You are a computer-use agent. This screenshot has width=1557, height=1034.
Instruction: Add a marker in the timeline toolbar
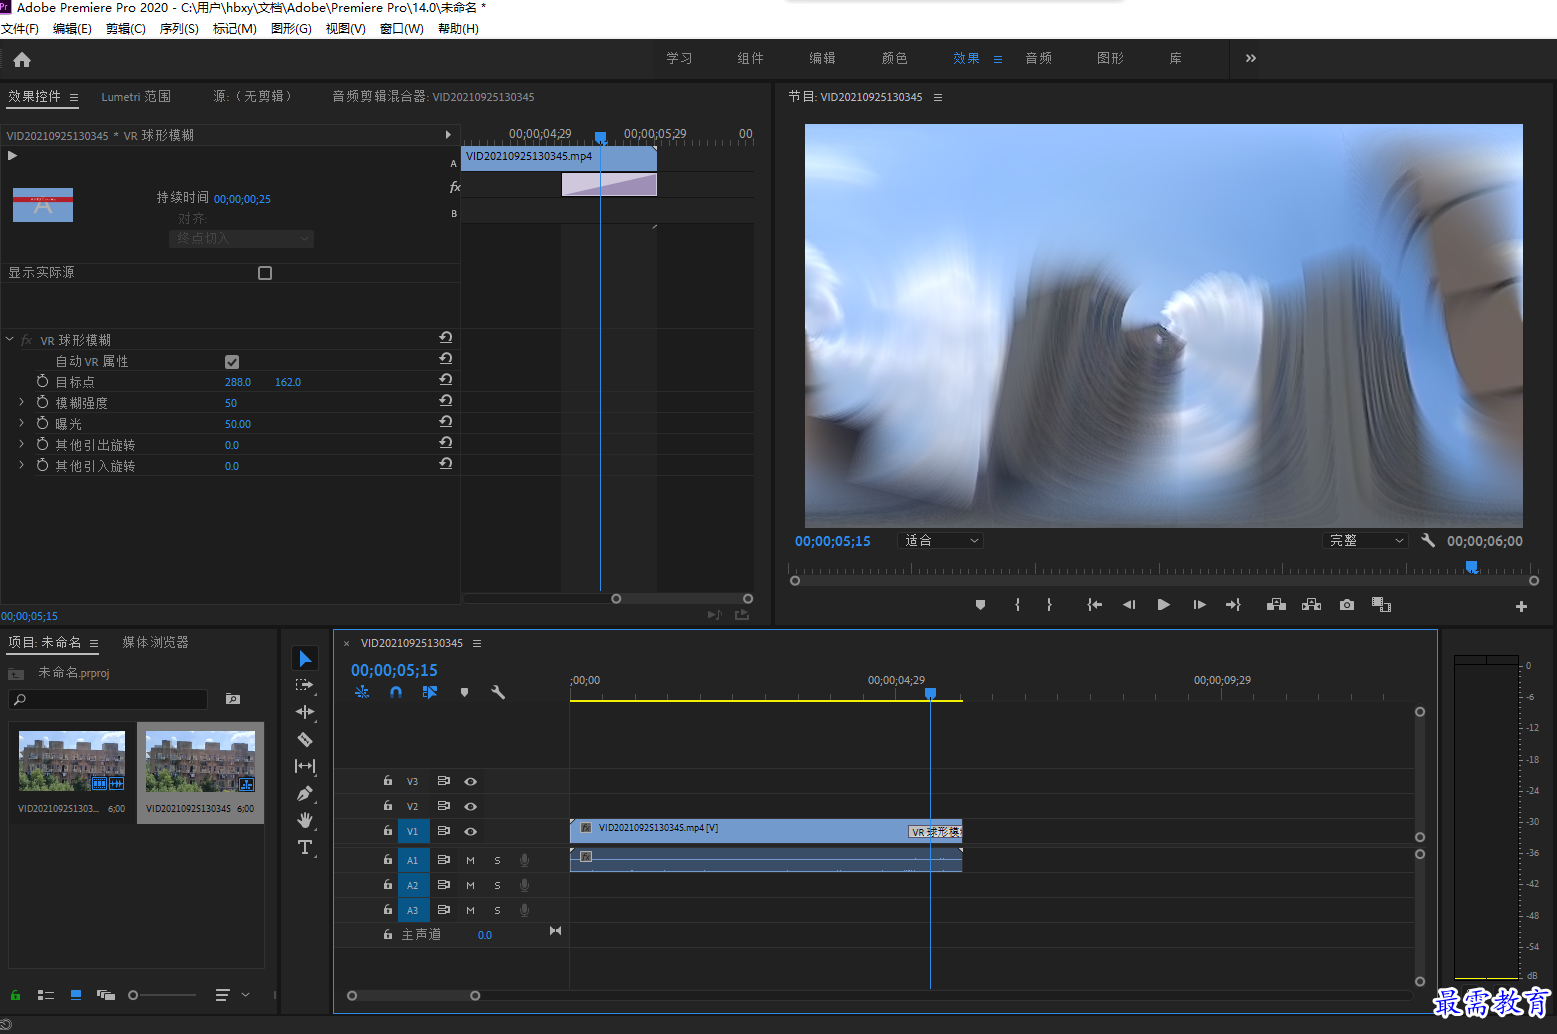[x=464, y=692]
